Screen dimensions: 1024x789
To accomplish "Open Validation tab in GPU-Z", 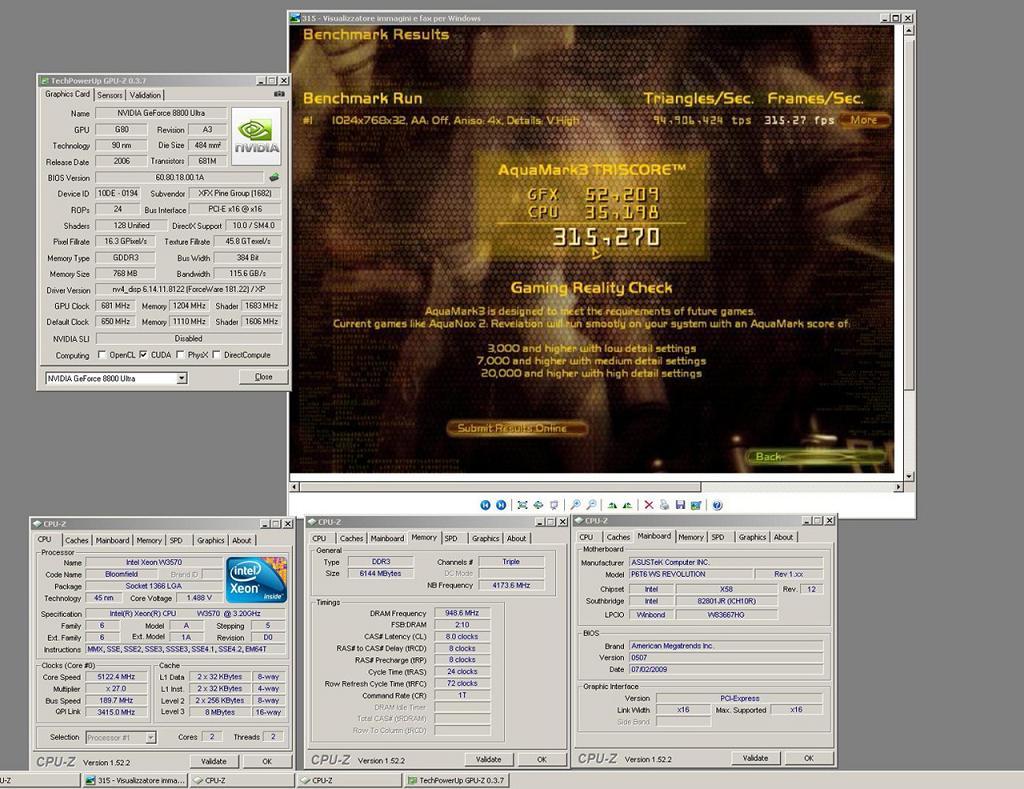I will 145,95.
